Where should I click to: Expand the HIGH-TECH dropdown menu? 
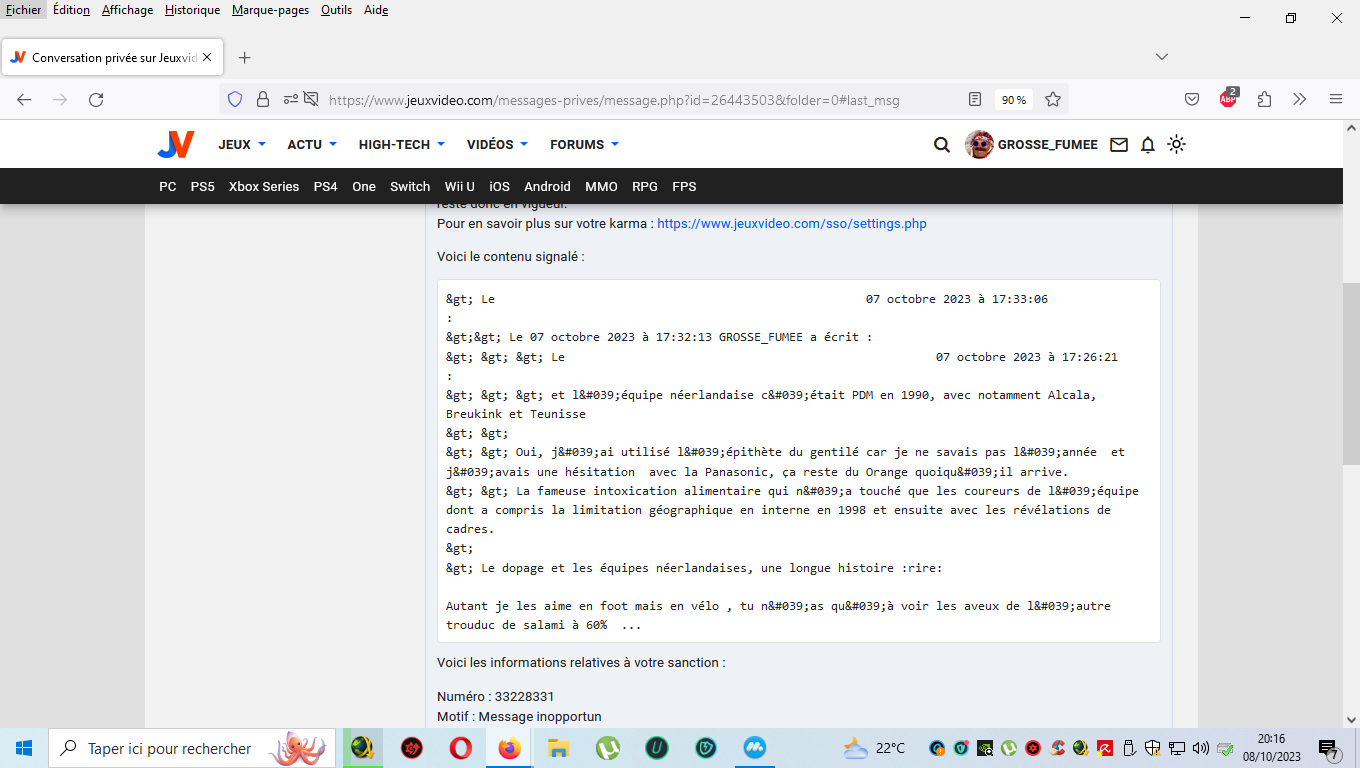point(401,145)
